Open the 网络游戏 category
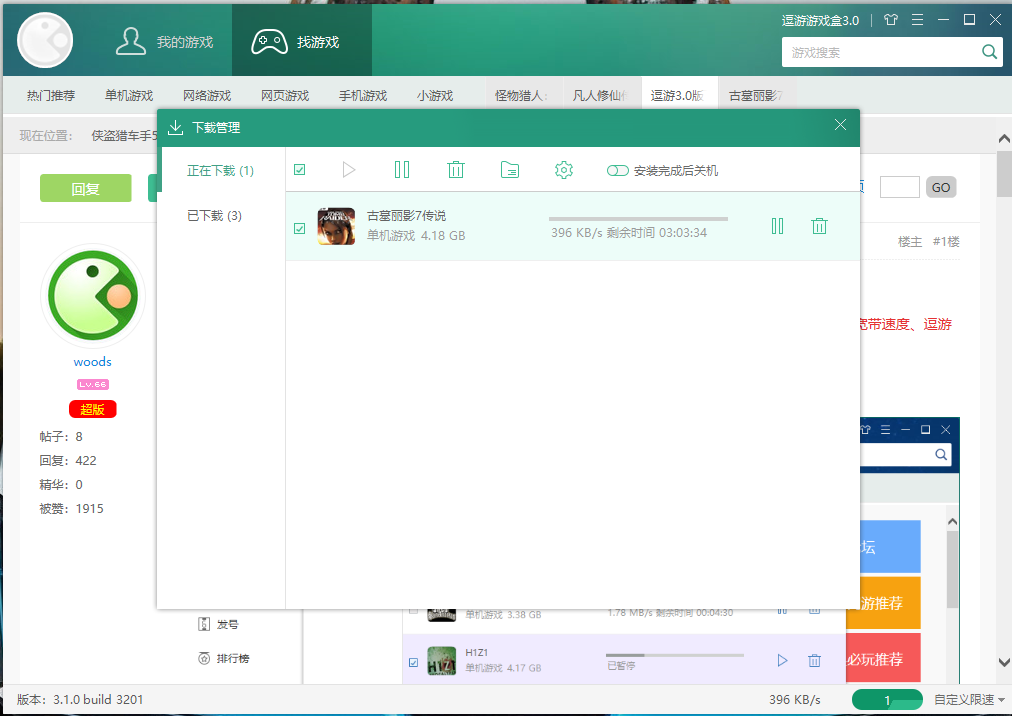Screen dimensions: 1012x716 207,96
